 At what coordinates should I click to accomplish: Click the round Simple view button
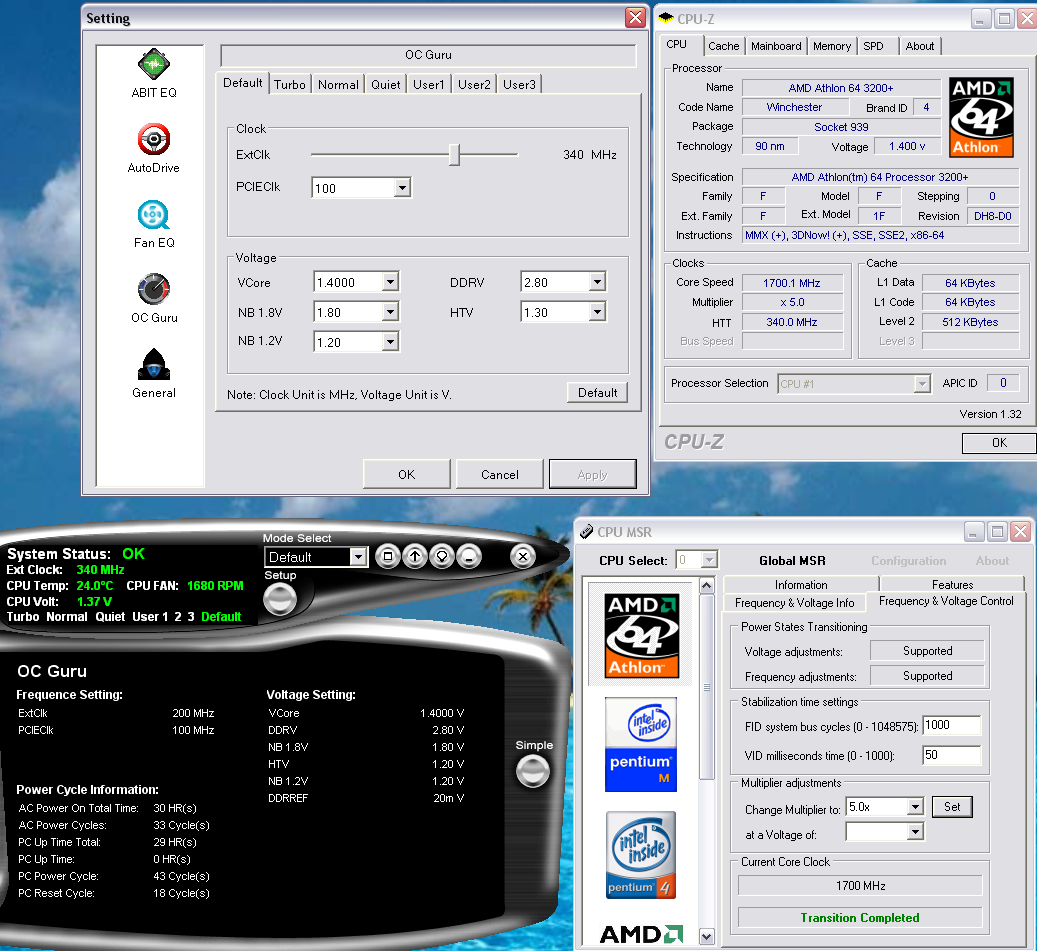[532, 771]
